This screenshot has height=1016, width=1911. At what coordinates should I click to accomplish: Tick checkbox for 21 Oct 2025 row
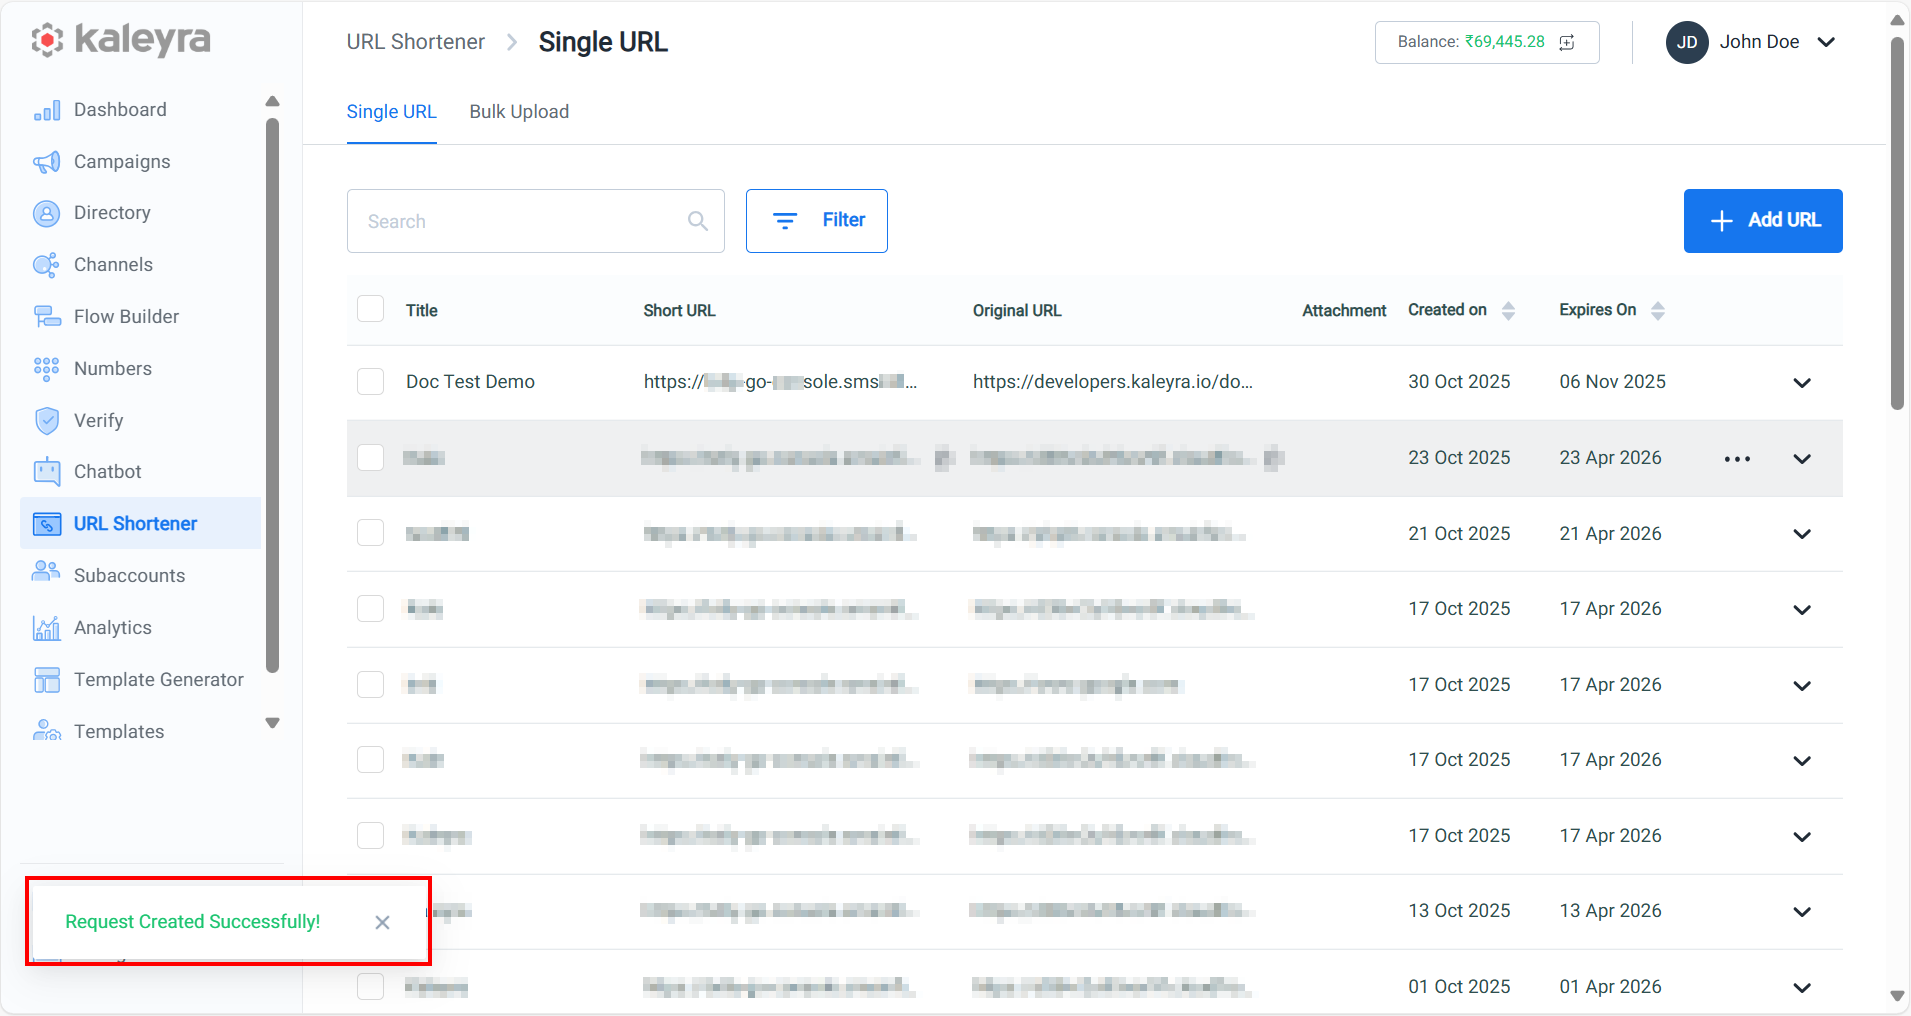point(371,533)
